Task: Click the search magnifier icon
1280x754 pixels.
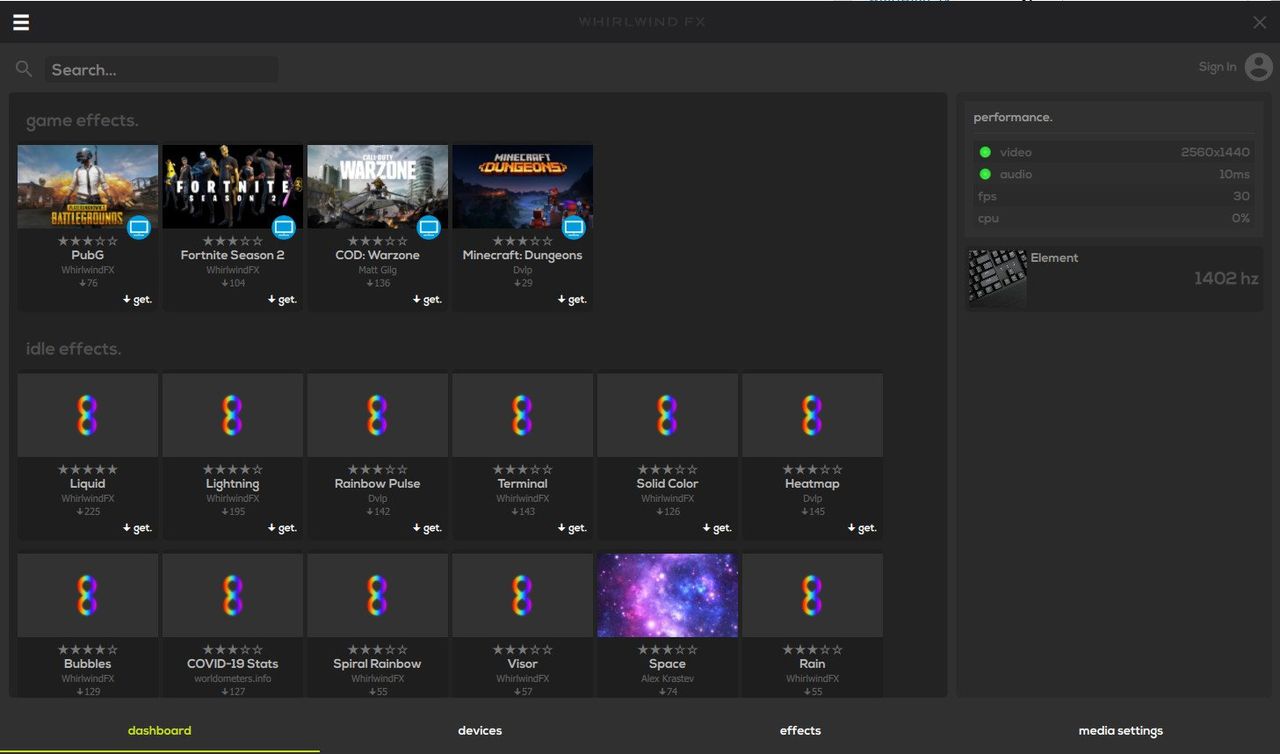Action: point(24,69)
